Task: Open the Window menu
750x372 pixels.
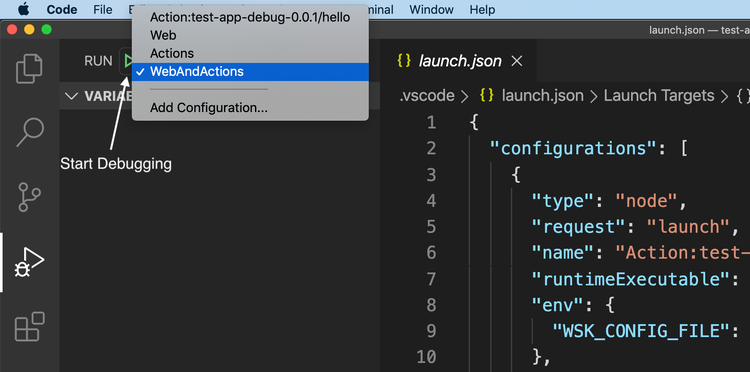Action: pyautogui.click(x=431, y=10)
